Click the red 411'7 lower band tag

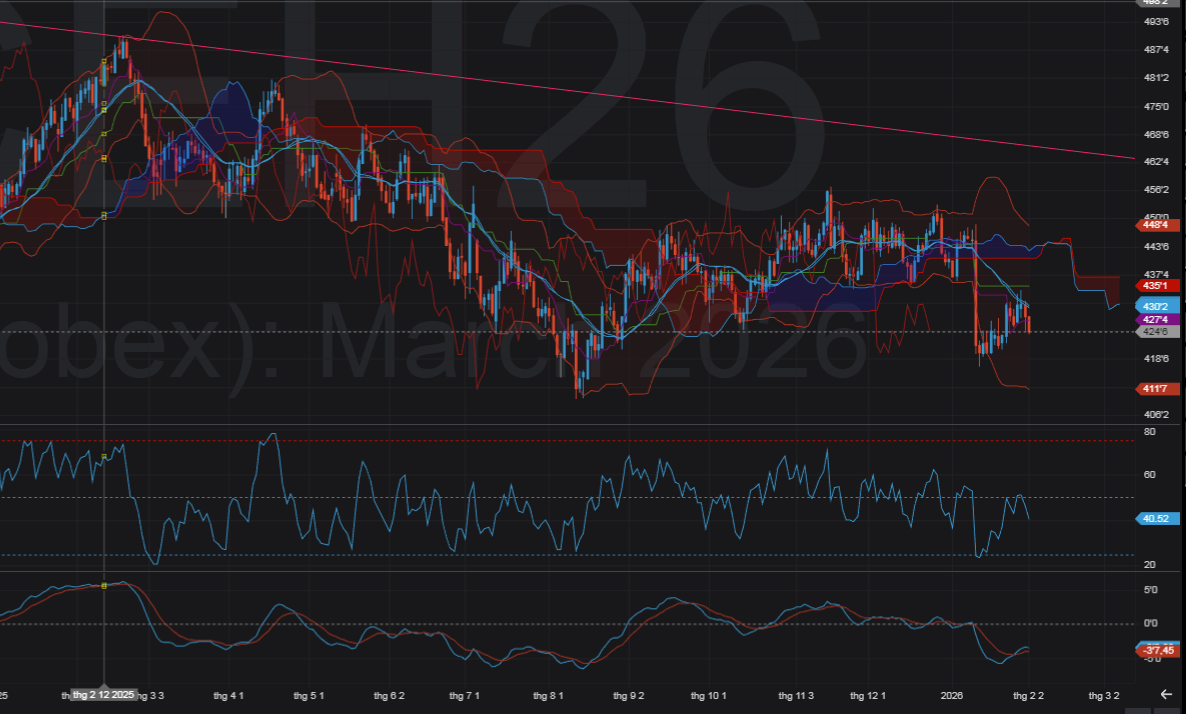tap(1158, 388)
